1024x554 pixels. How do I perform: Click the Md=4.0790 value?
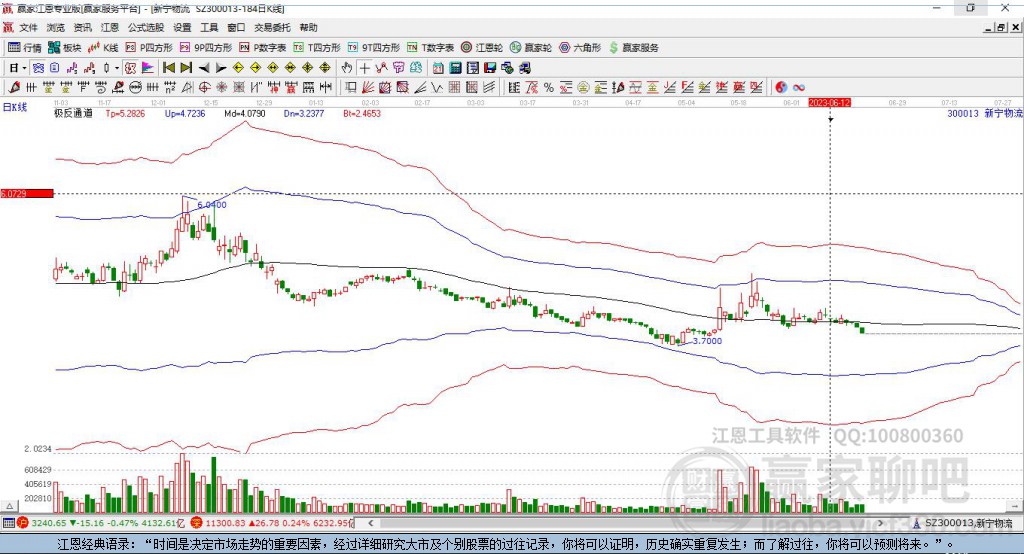pos(245,113)
